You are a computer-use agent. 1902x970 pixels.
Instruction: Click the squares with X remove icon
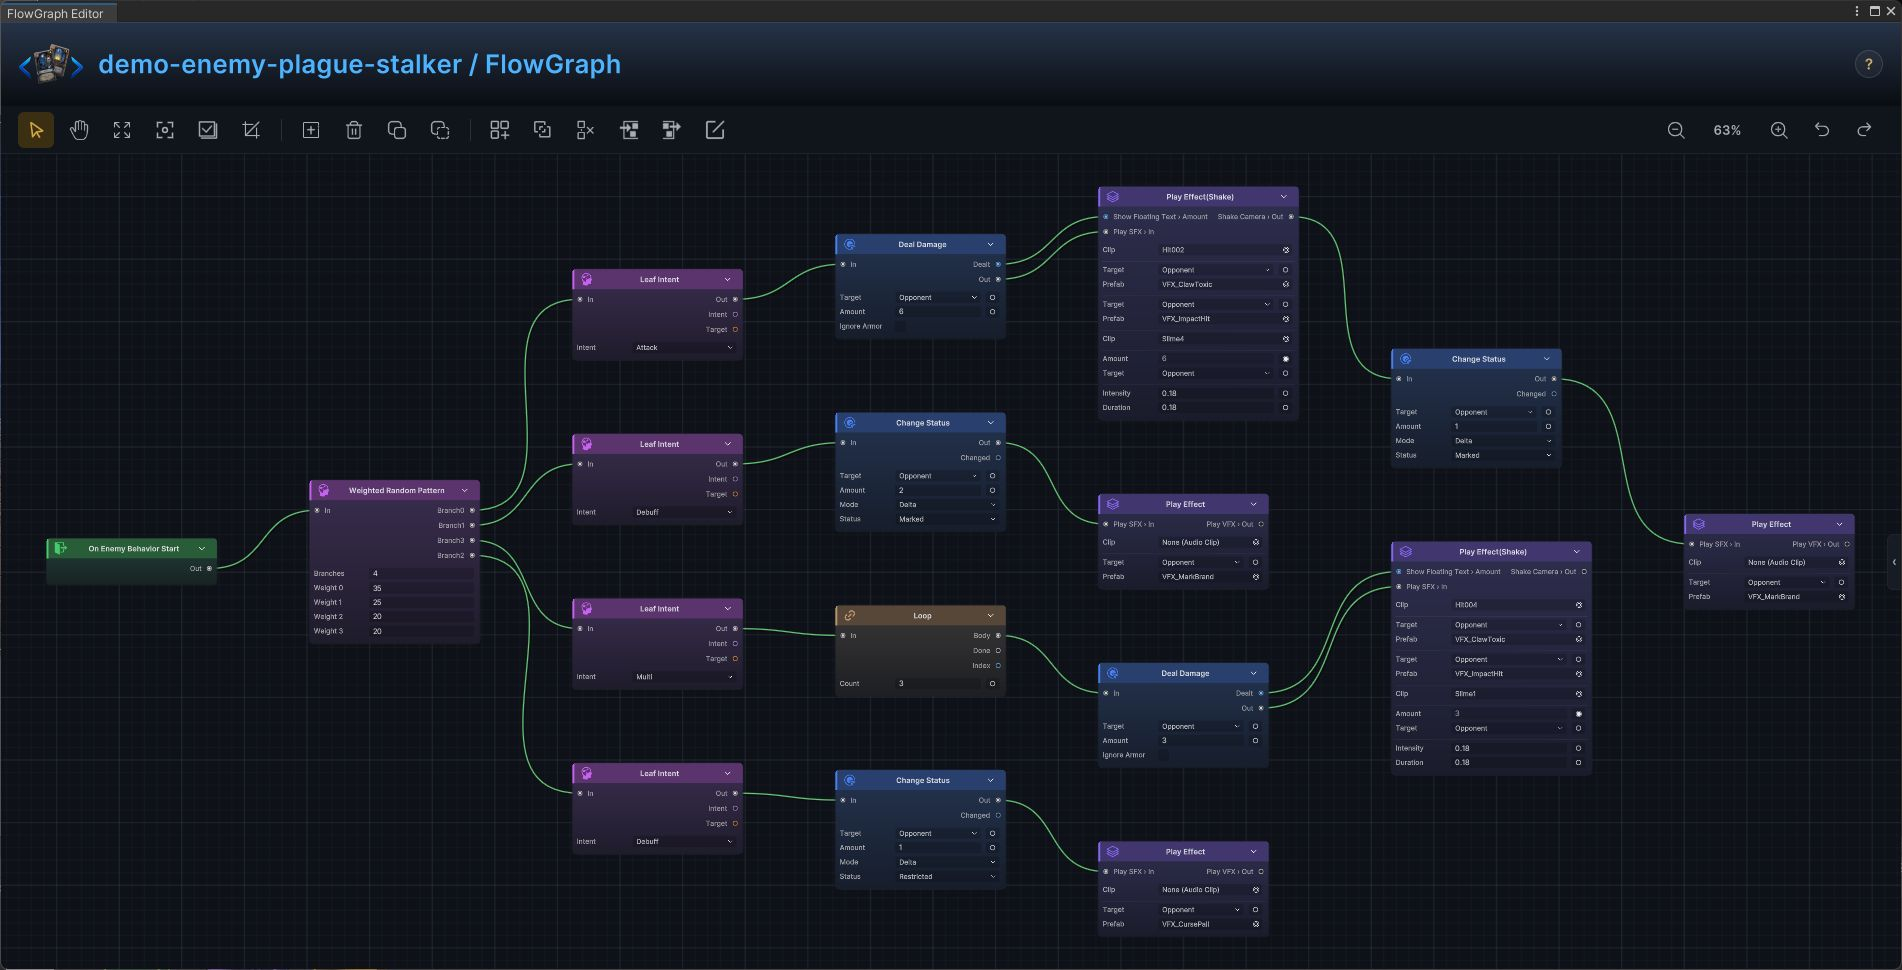pyautogui.click(x=585, y=130)
